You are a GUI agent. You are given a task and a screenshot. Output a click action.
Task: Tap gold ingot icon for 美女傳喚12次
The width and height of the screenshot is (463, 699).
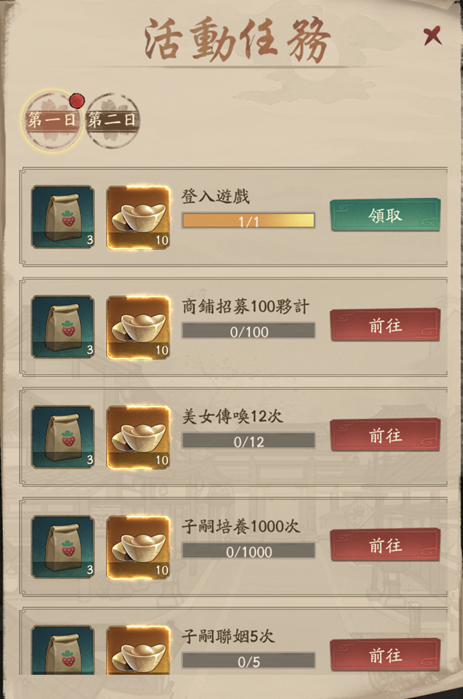point(138,437)
